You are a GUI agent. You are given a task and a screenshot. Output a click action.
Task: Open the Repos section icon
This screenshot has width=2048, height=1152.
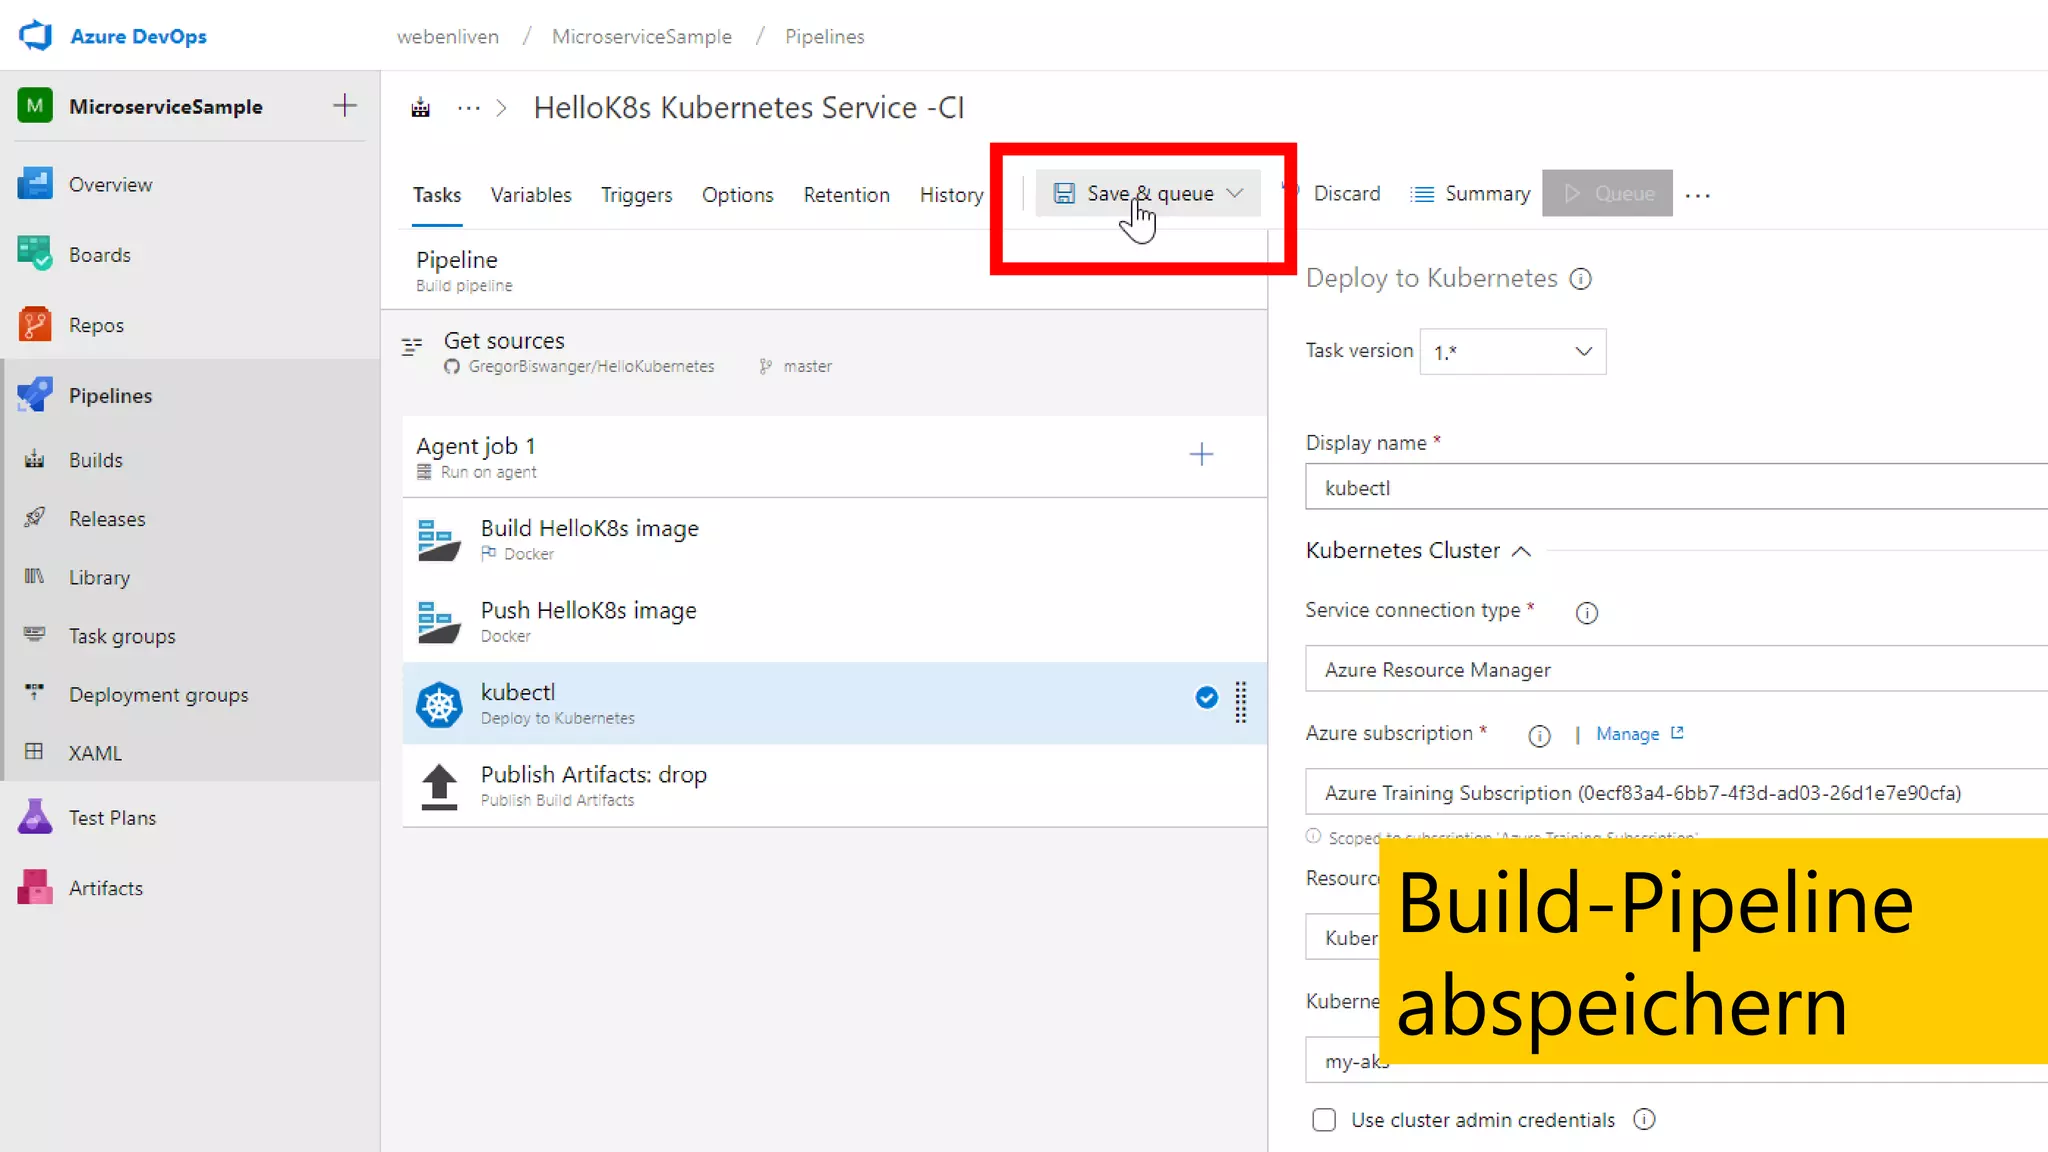tap(35, 325)
